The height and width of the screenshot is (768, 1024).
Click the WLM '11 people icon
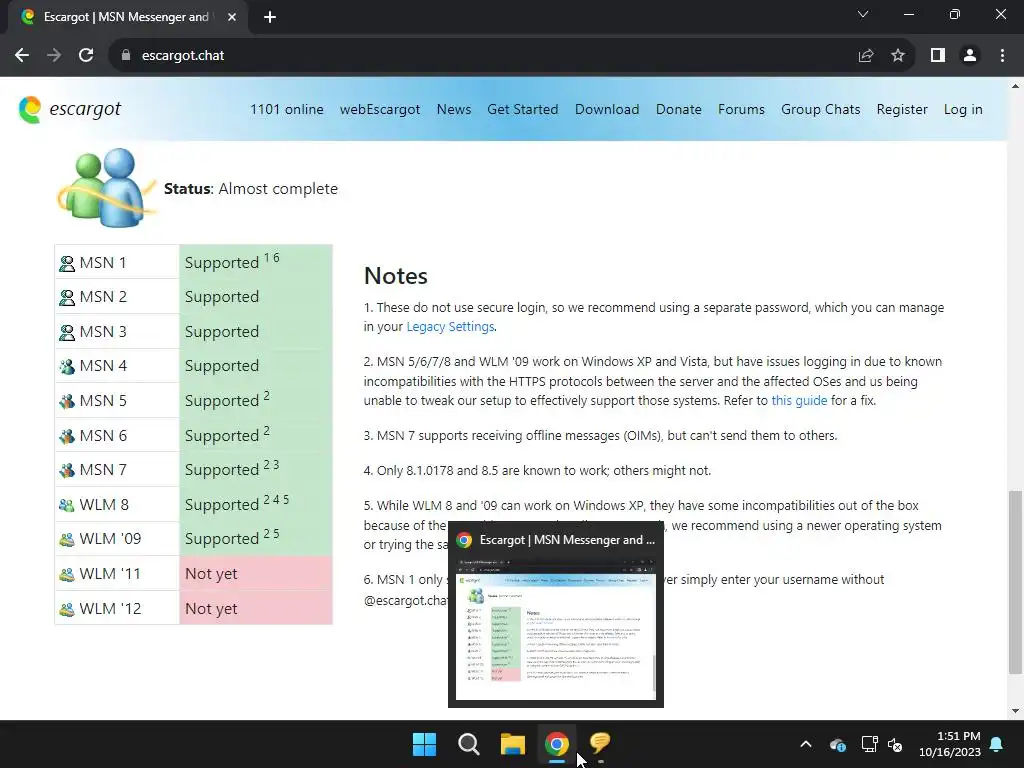tap(67, 574)
